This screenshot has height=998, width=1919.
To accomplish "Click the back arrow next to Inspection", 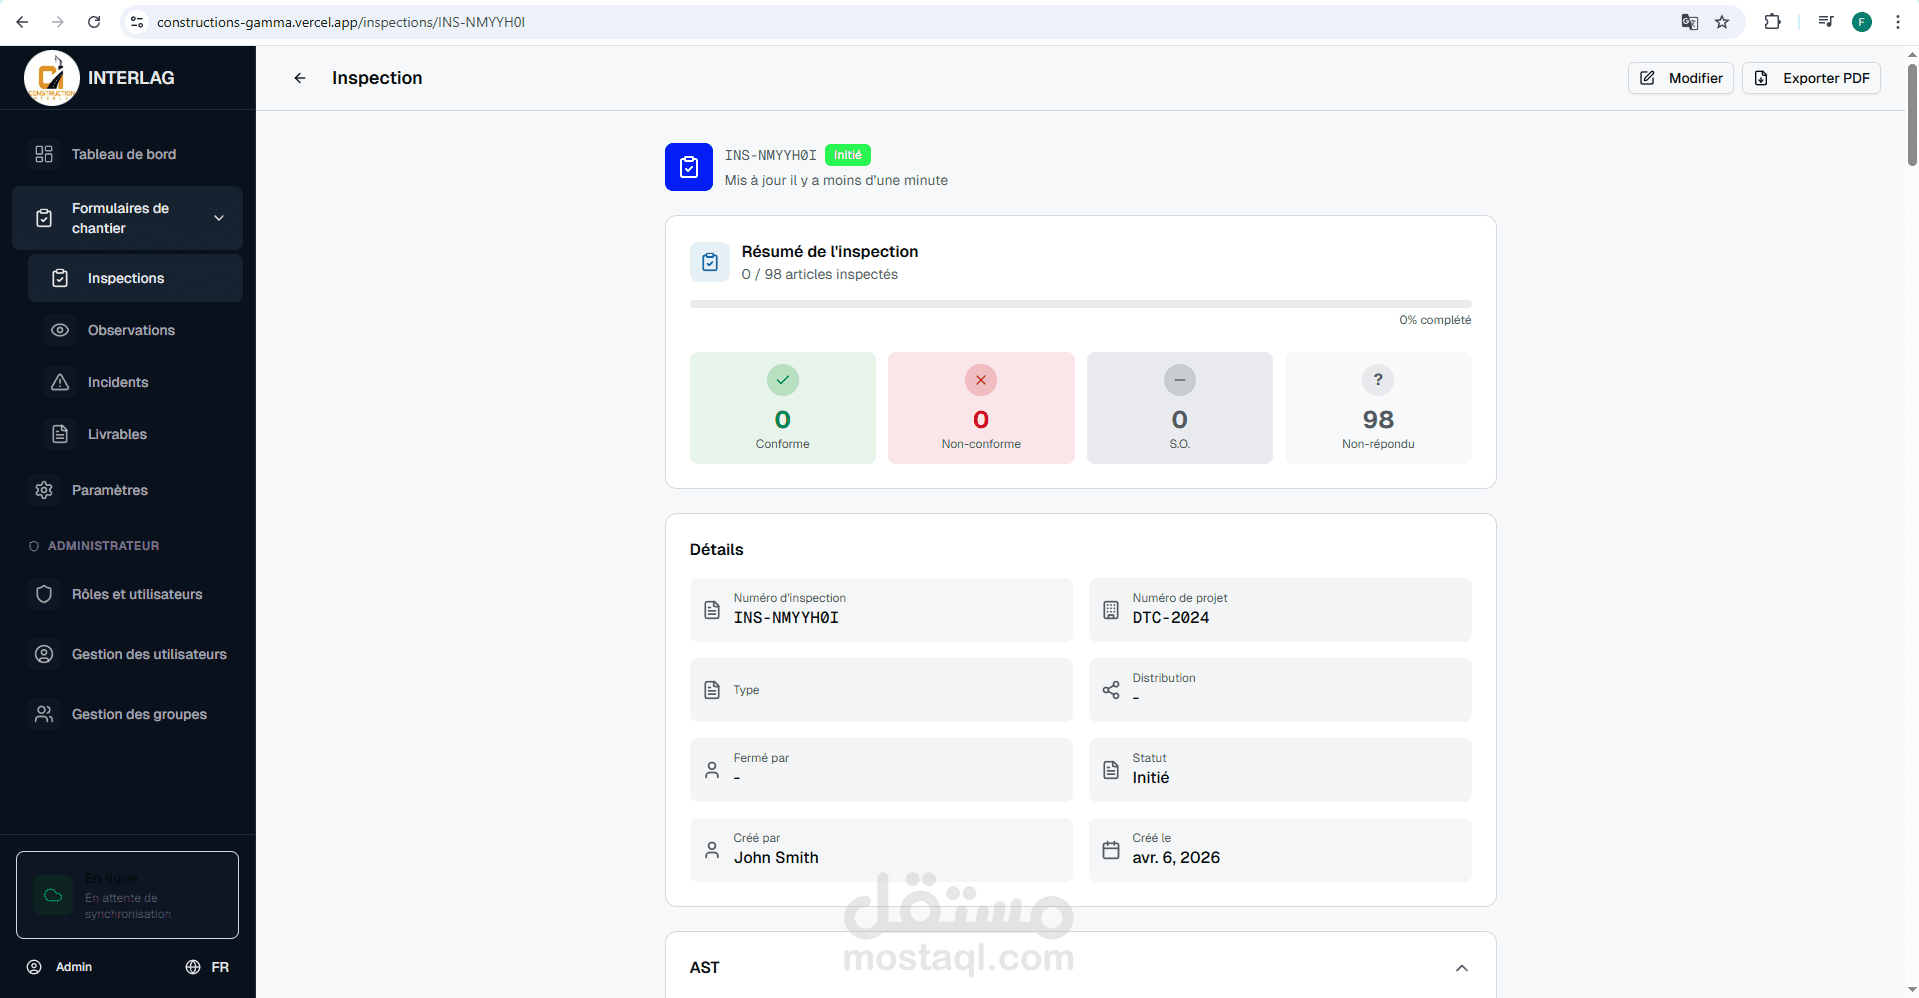I will (x=299, y=78).
